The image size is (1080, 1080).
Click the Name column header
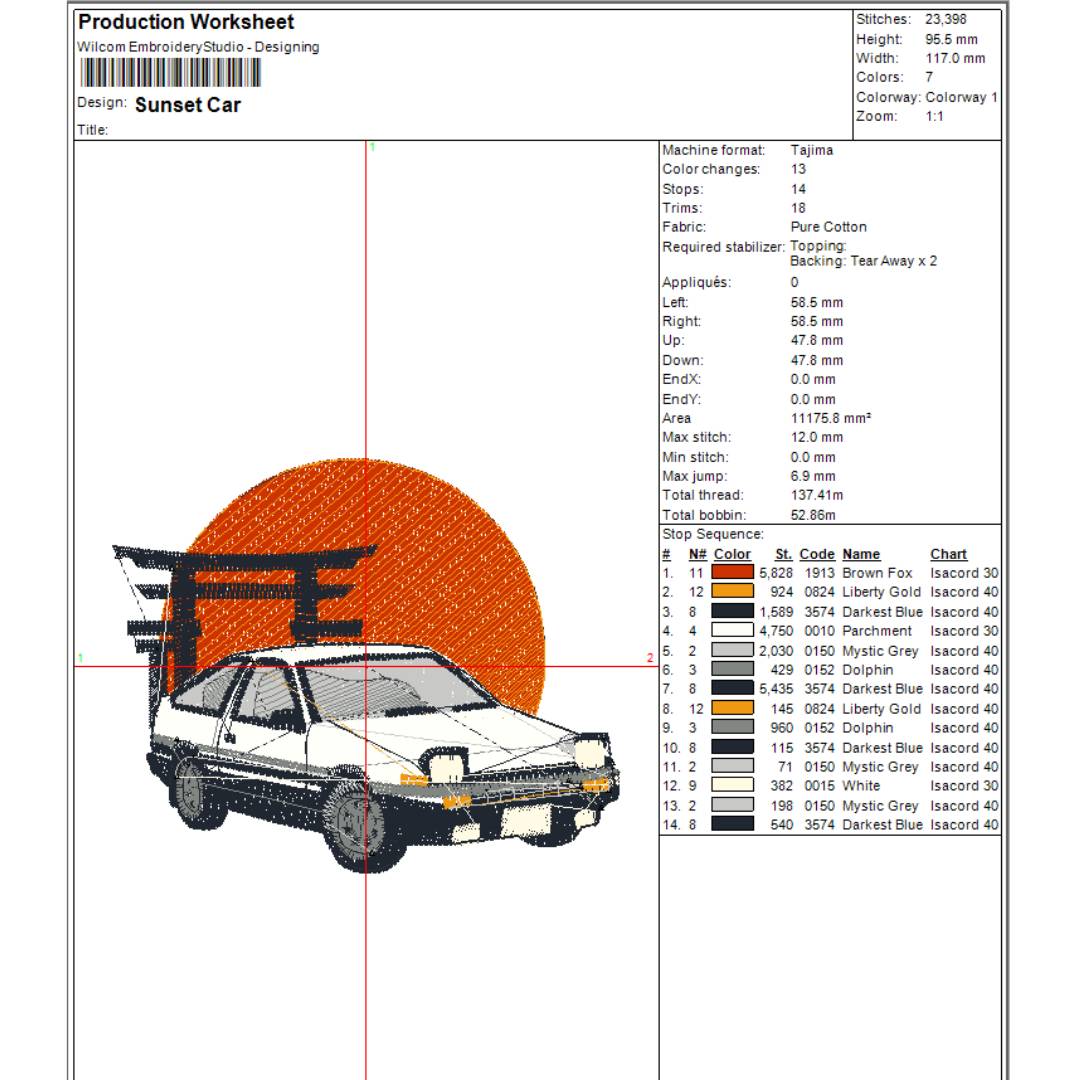(x=861, y=554)
